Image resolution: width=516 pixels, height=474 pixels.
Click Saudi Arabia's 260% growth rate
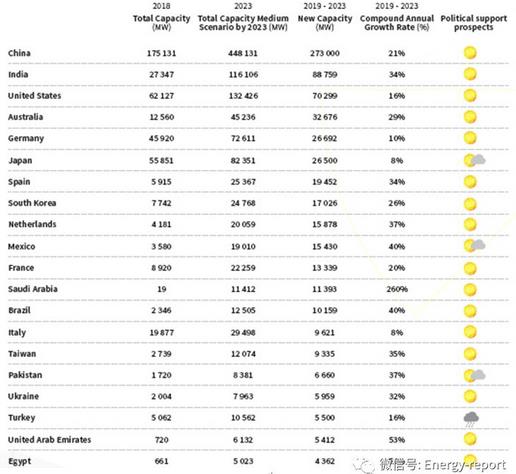397,289
